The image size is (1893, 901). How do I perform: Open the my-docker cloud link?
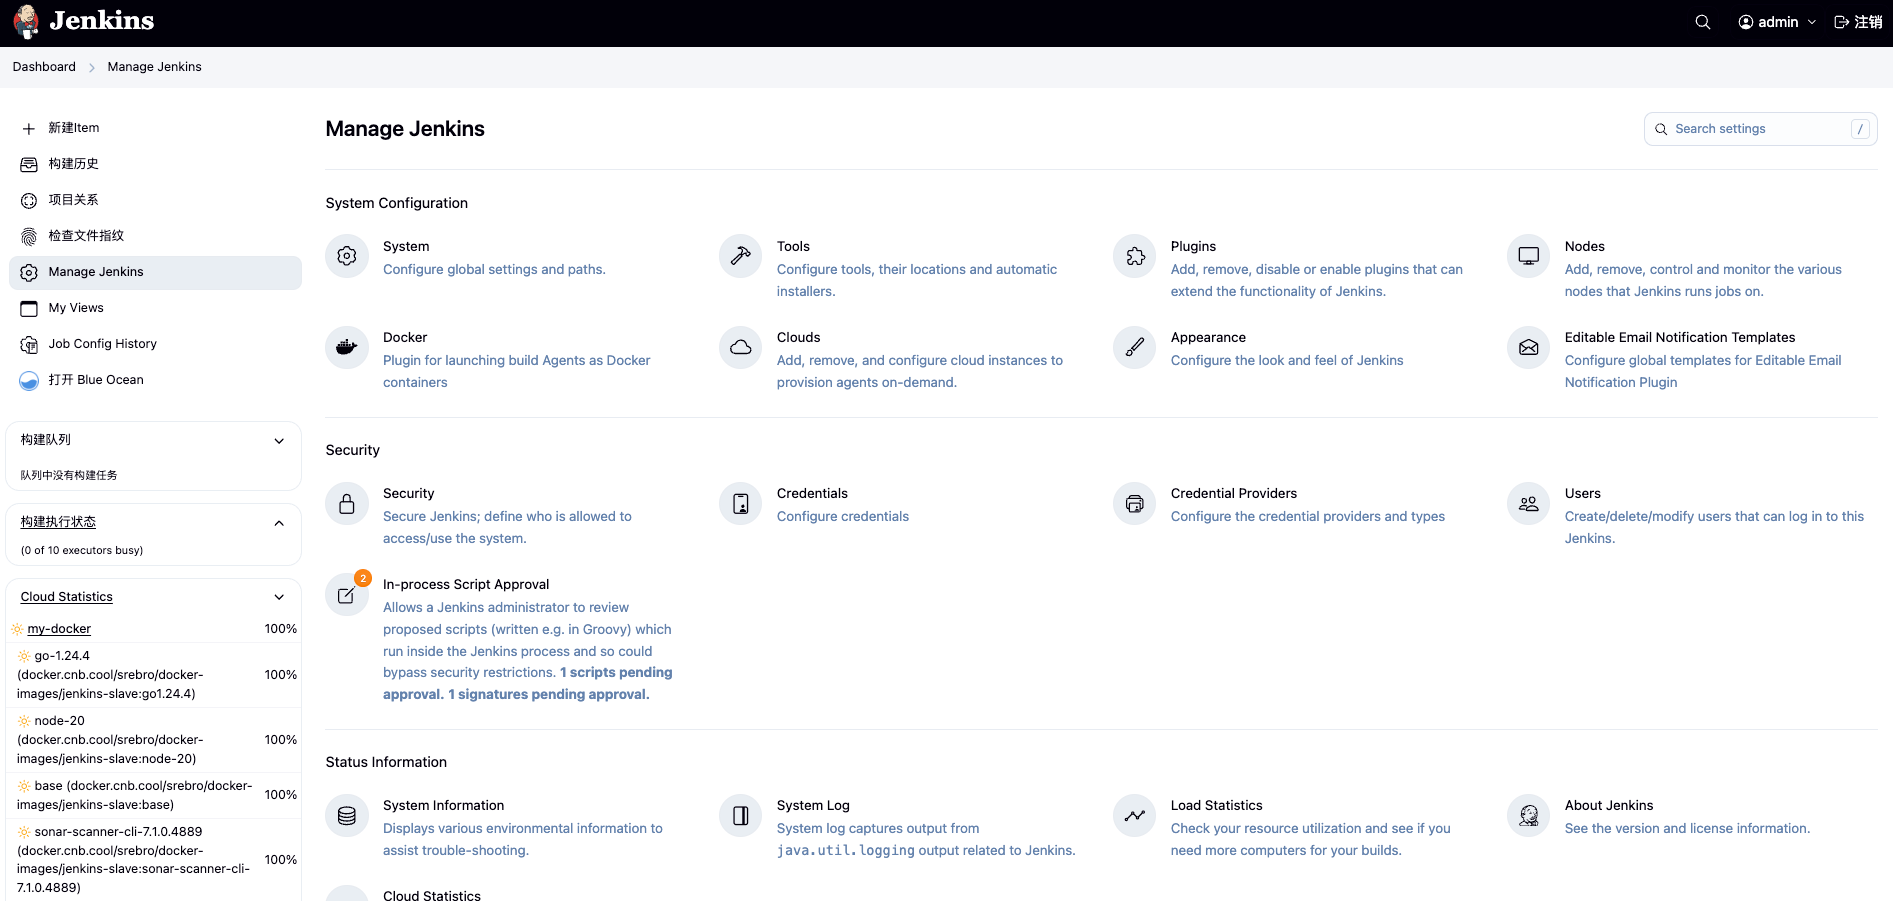(59, 629)
